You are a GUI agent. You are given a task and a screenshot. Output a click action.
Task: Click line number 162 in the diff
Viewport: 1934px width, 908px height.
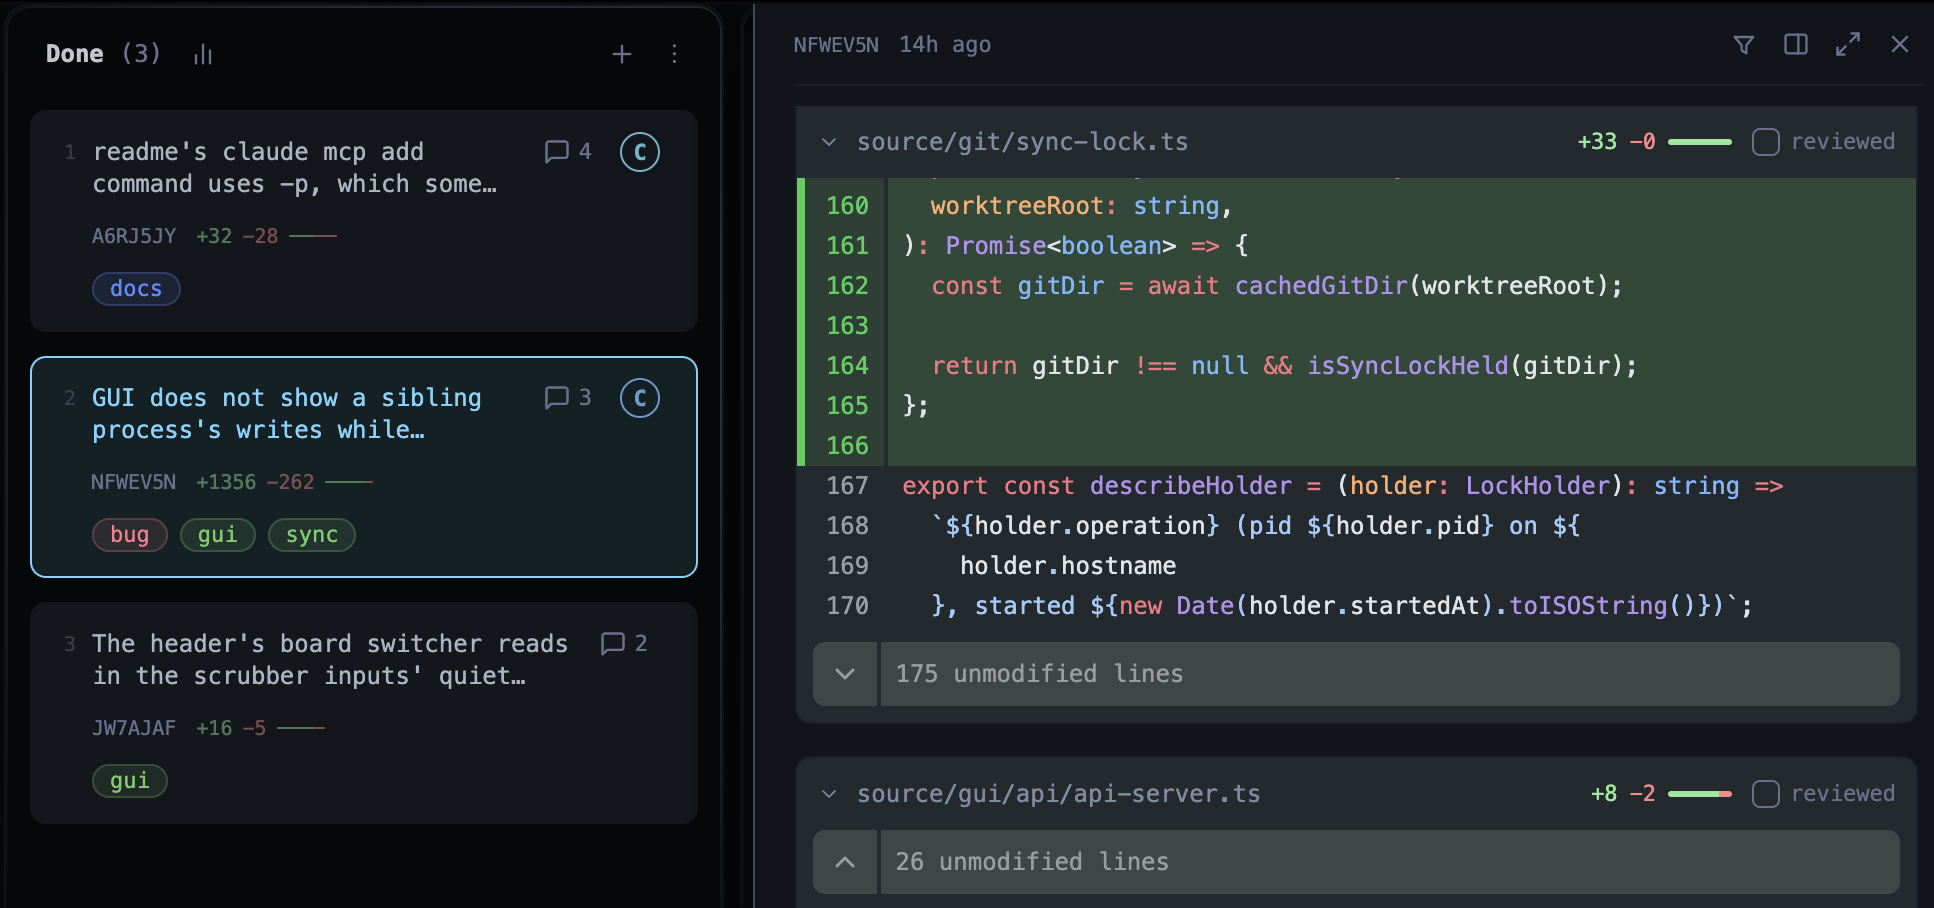point(847,286)
